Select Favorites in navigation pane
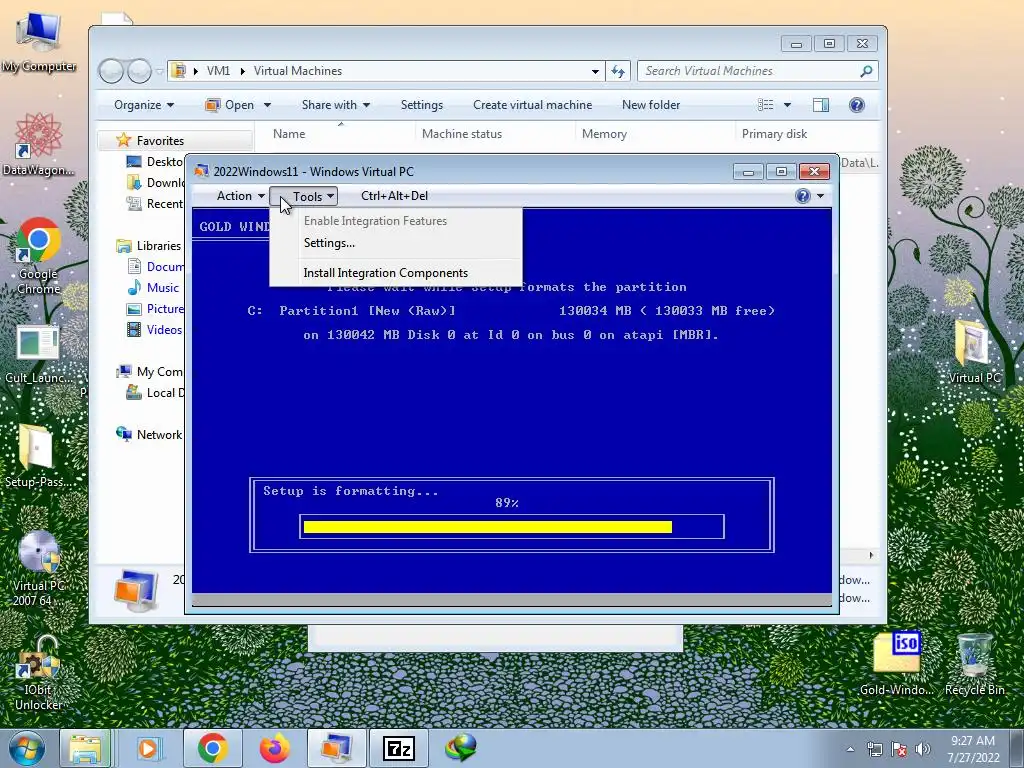The height and width of the screenshot is (768, 1024). click(160, 140)
